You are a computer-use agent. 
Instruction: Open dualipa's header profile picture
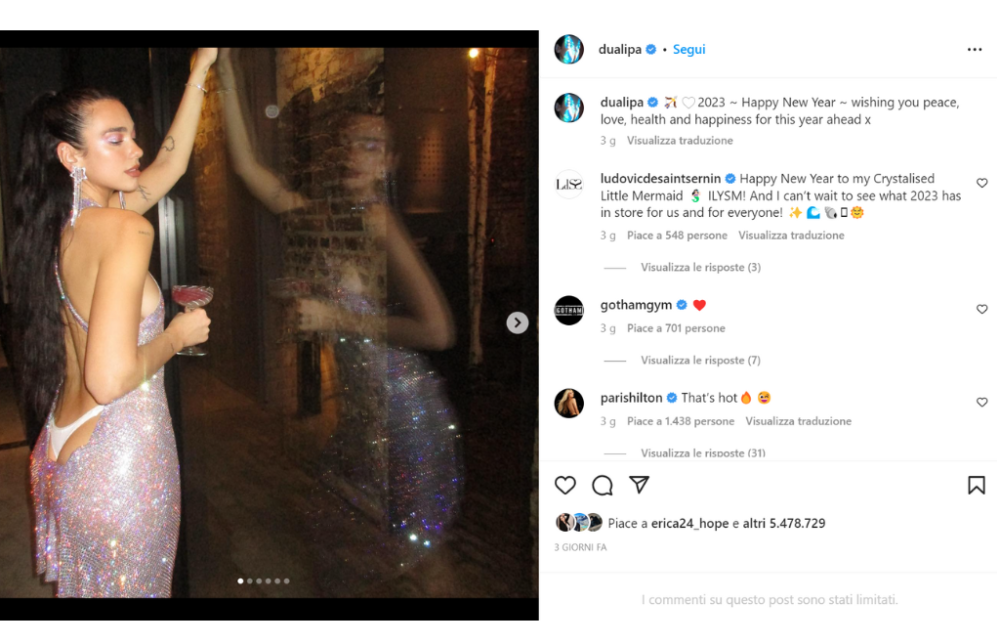pos(569,49)
